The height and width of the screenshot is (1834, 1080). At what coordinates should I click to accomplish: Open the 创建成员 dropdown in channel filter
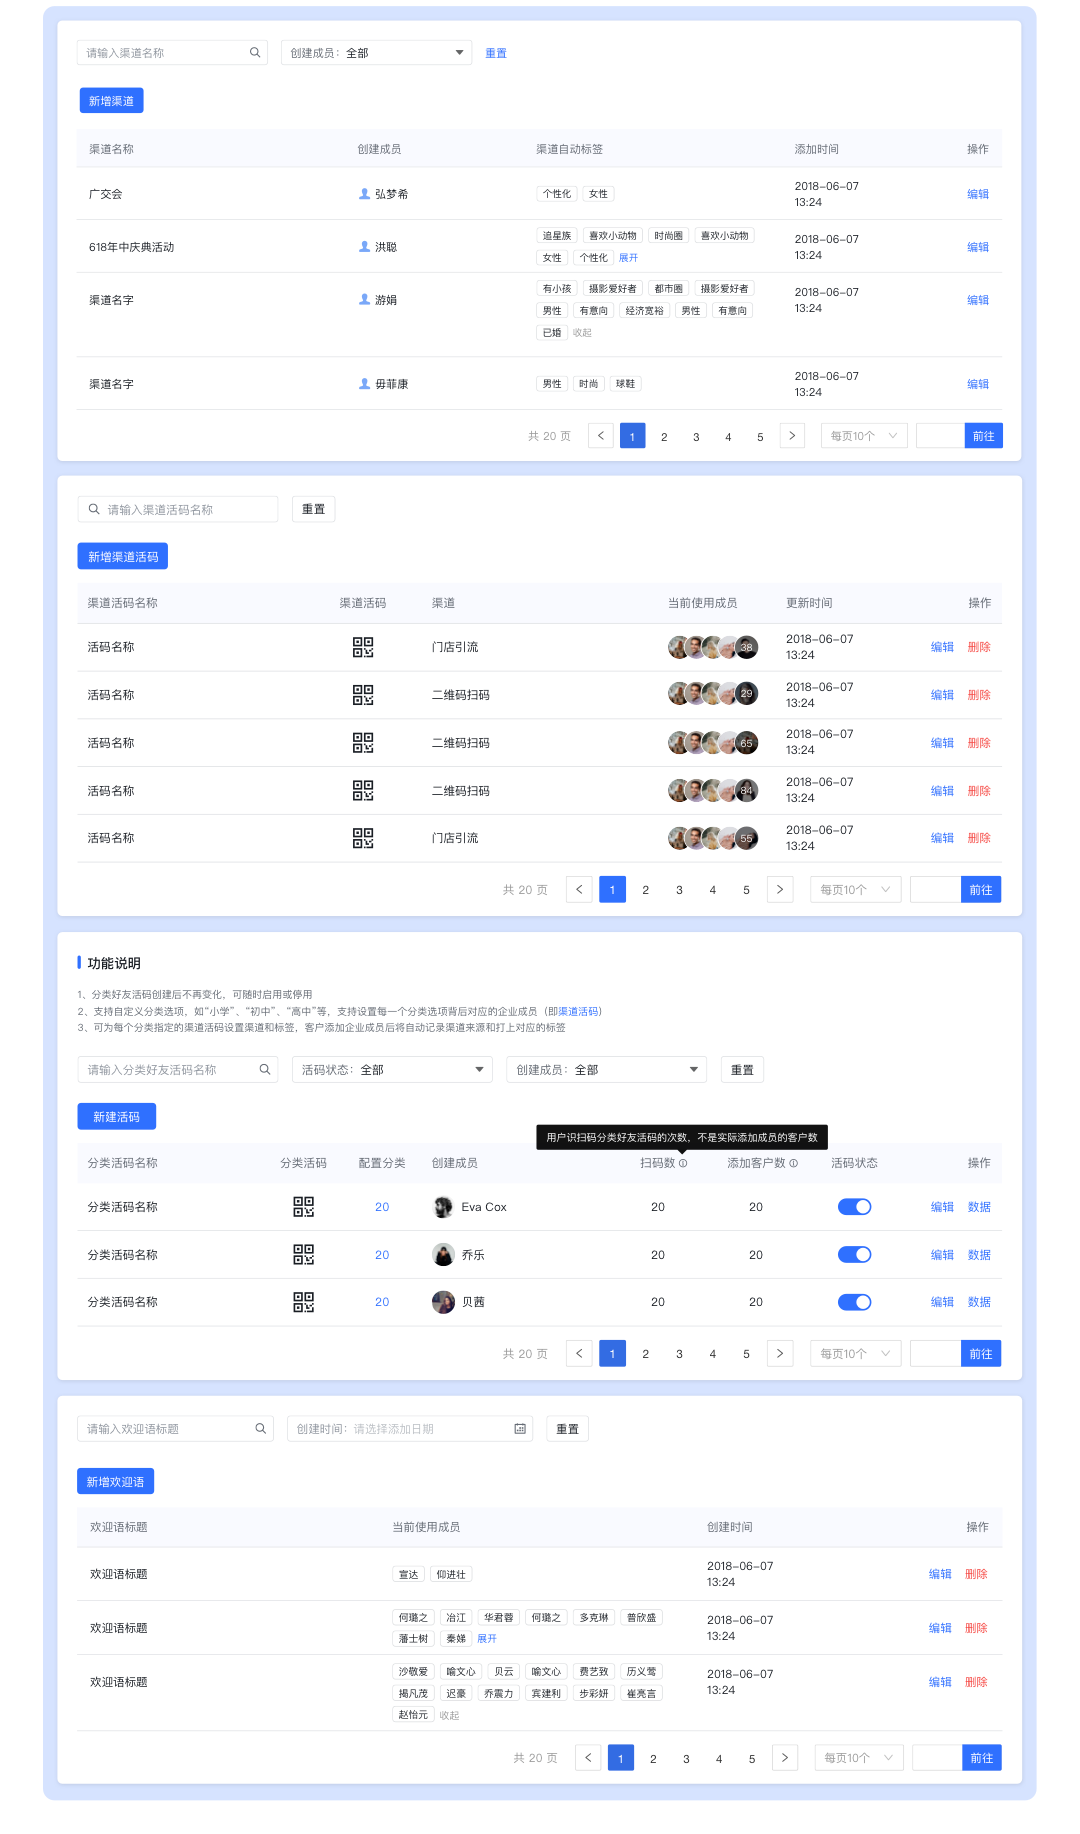click(376, 53)
